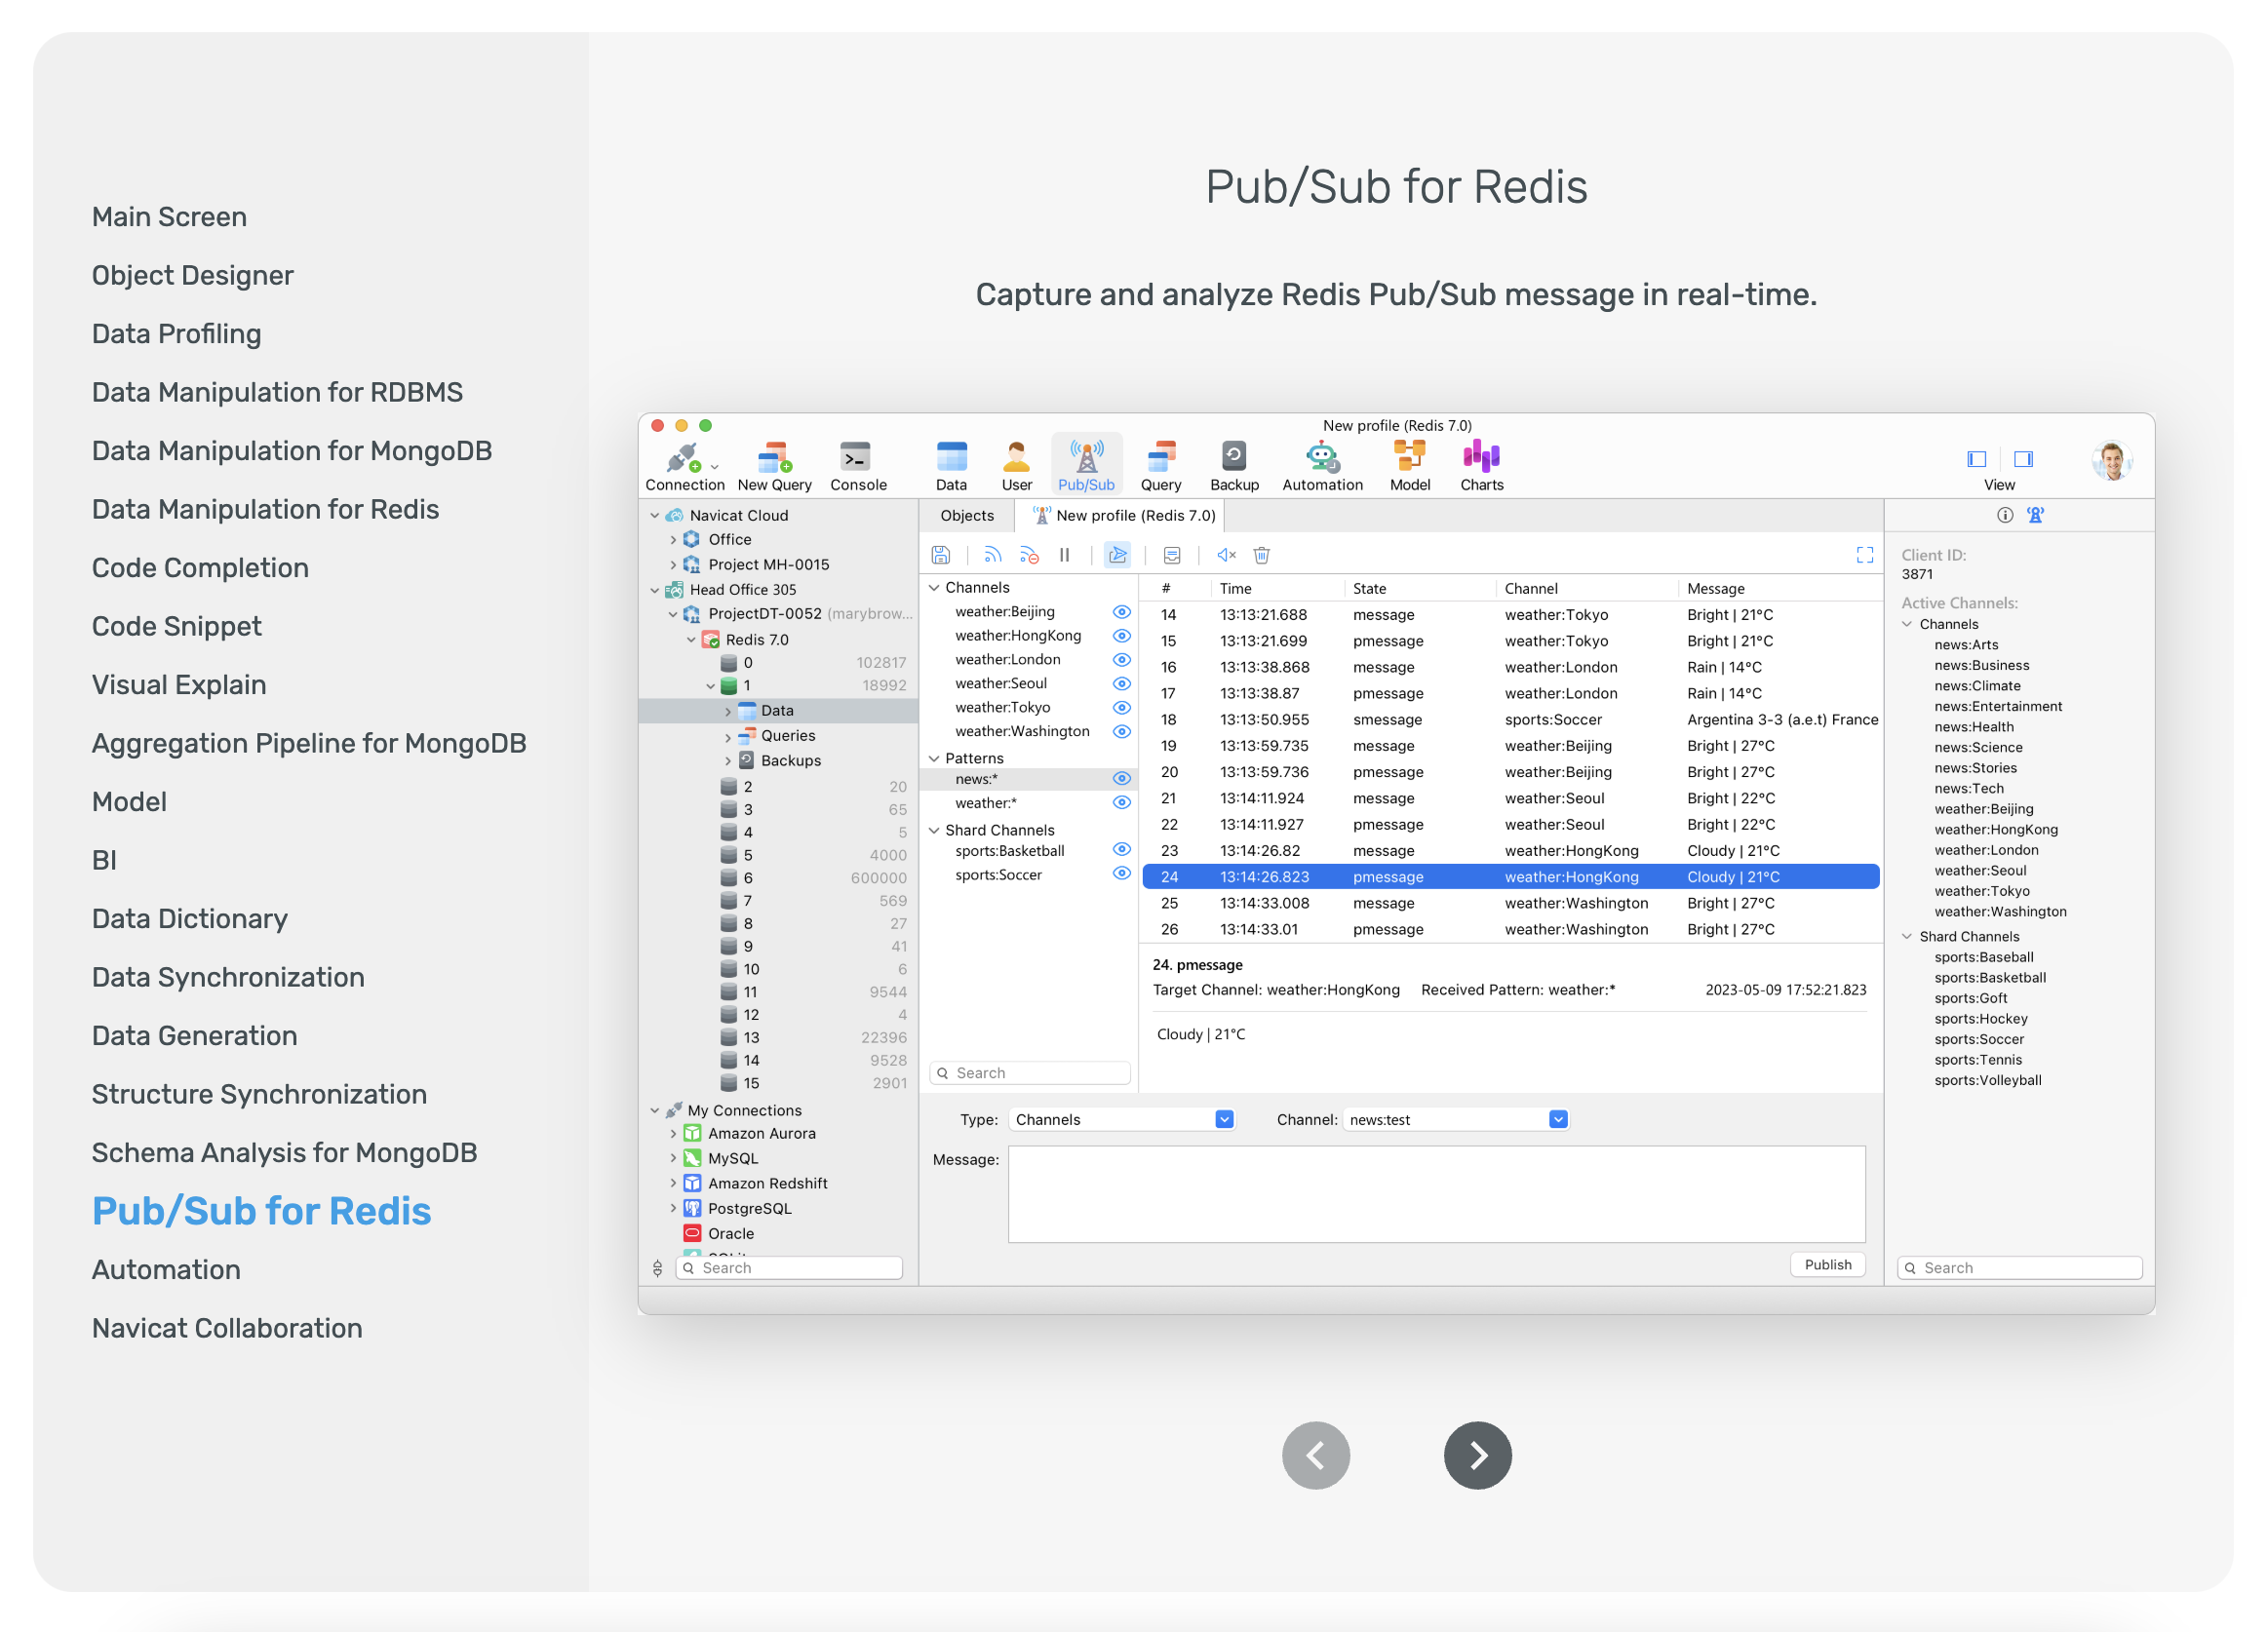Image resolution: width=2268 pixels, height=1632 pixels.
Task: Select the Data toolbar icon
Action: (x=951, y=466)
